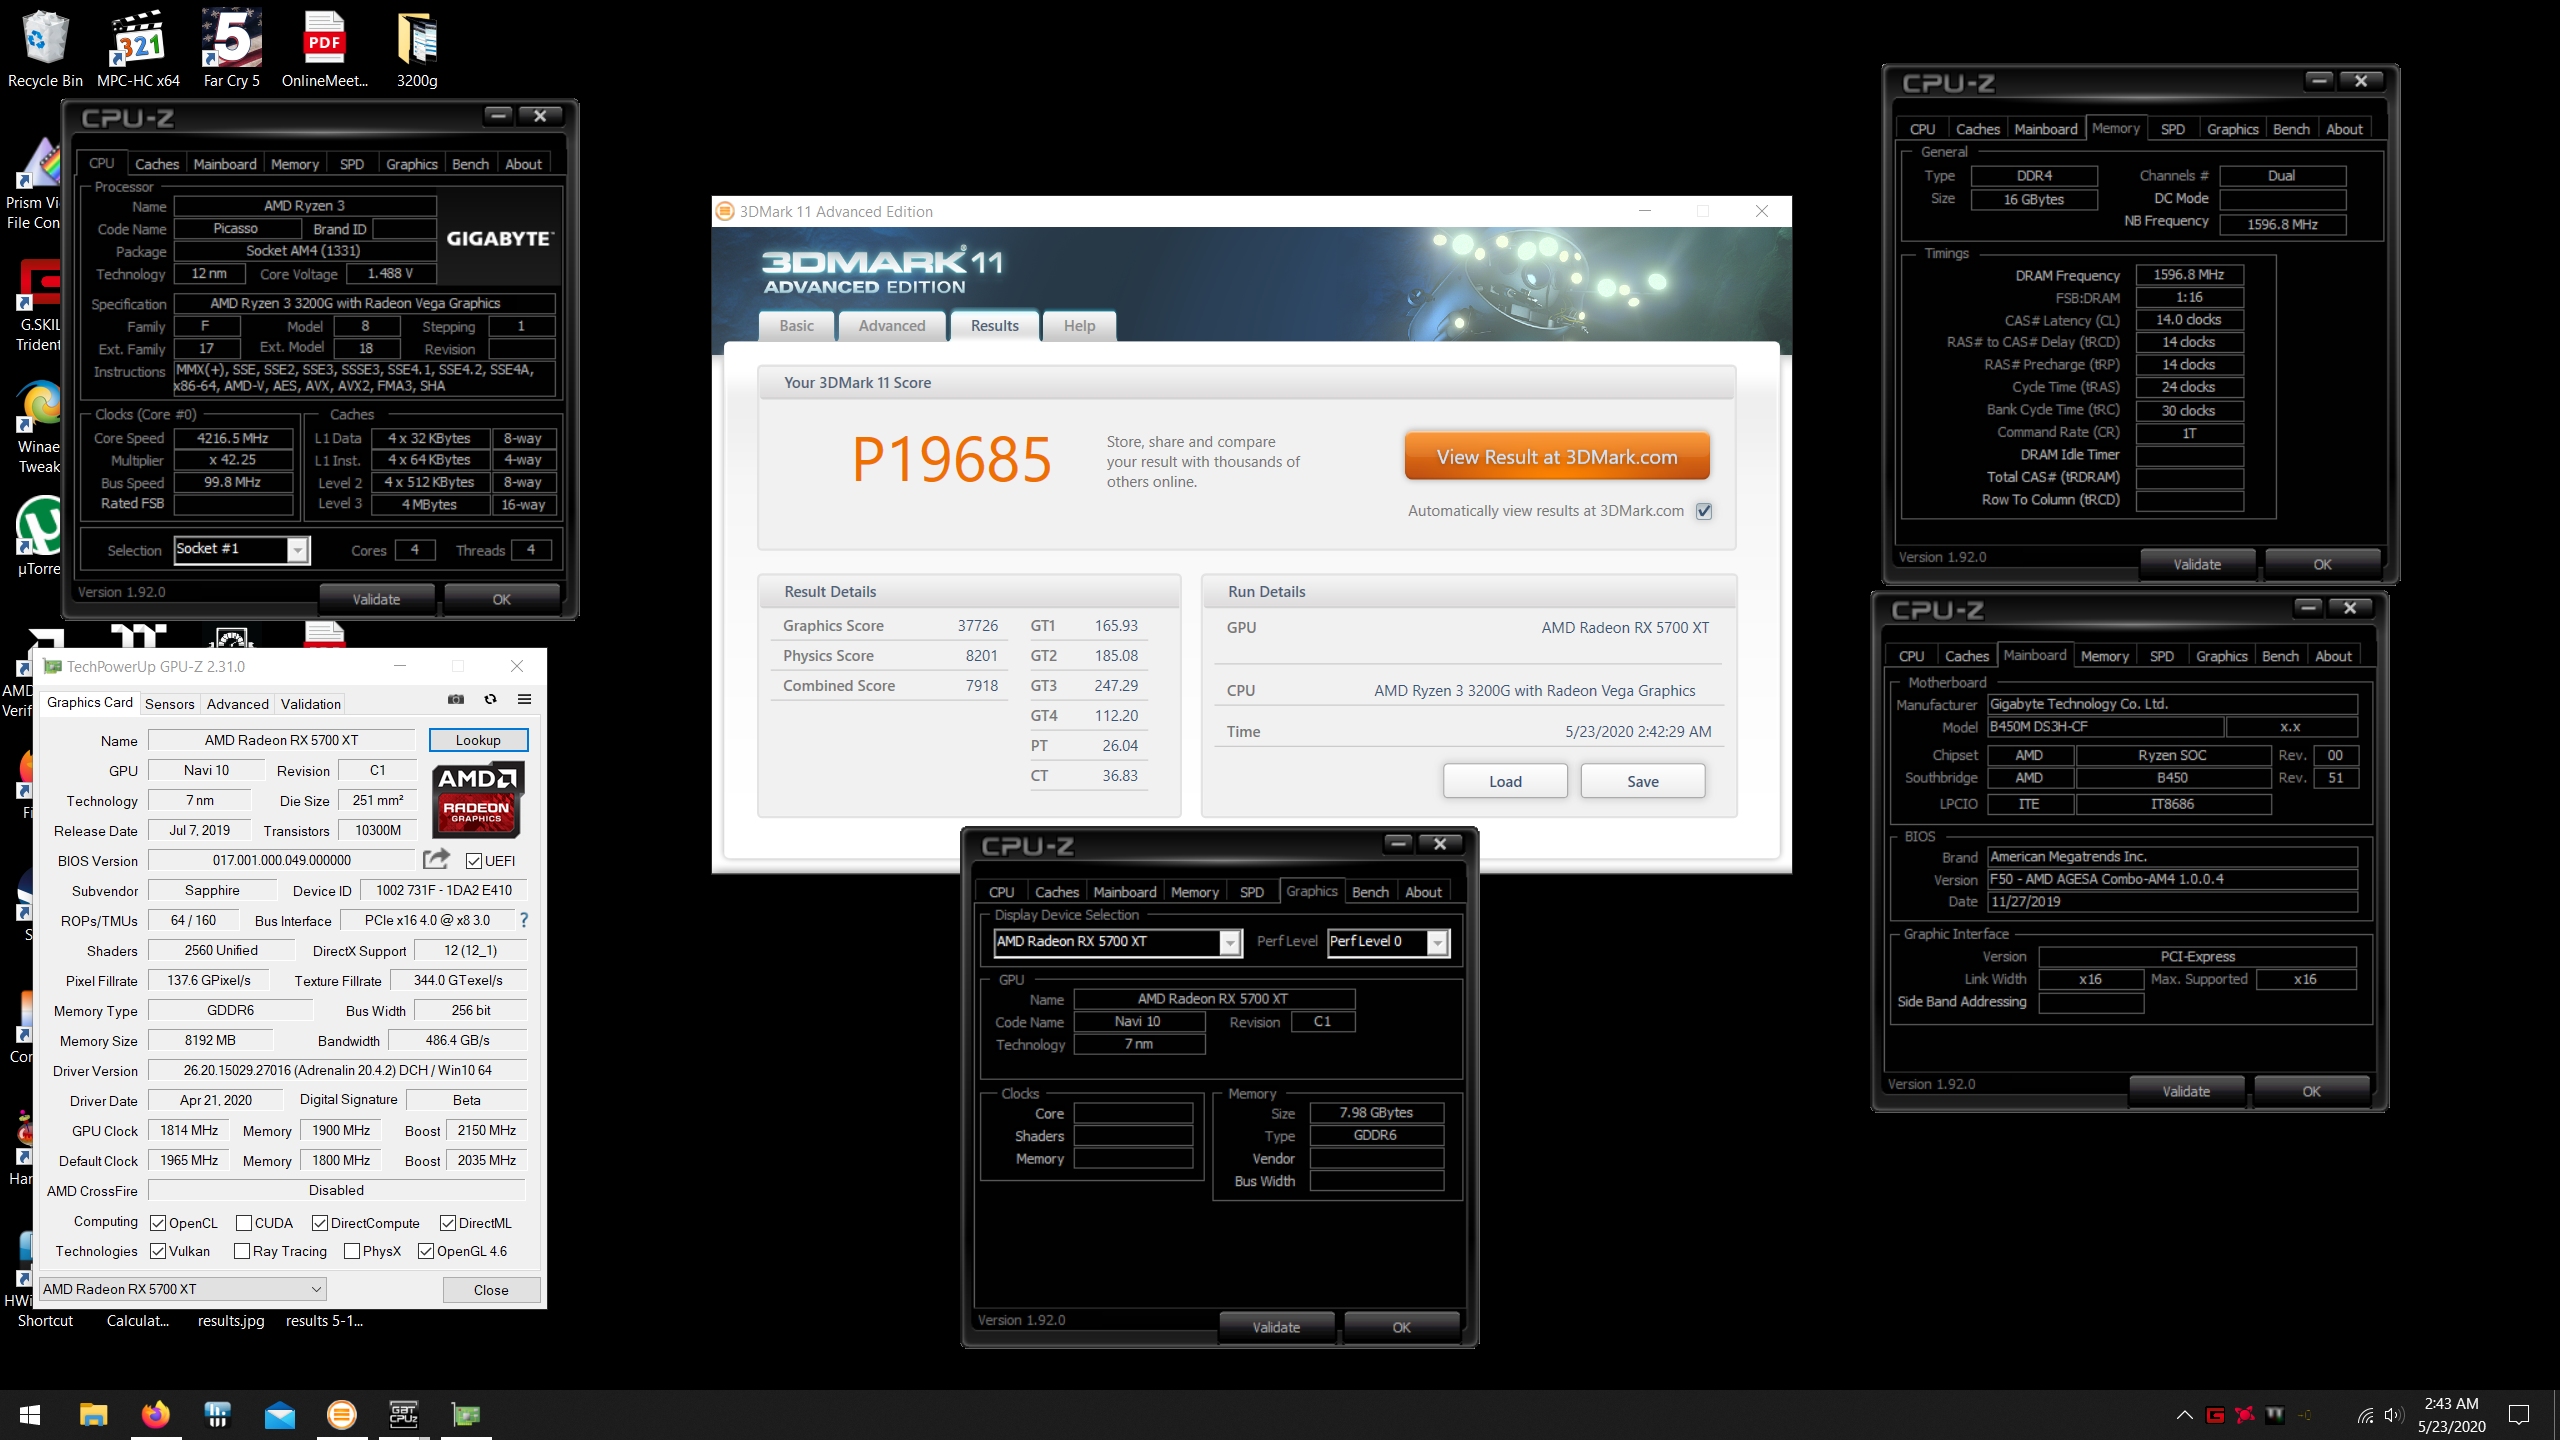Select Bench tab in CPU-Z Graphics window
The image size is (2560, 1440).
1370,892
